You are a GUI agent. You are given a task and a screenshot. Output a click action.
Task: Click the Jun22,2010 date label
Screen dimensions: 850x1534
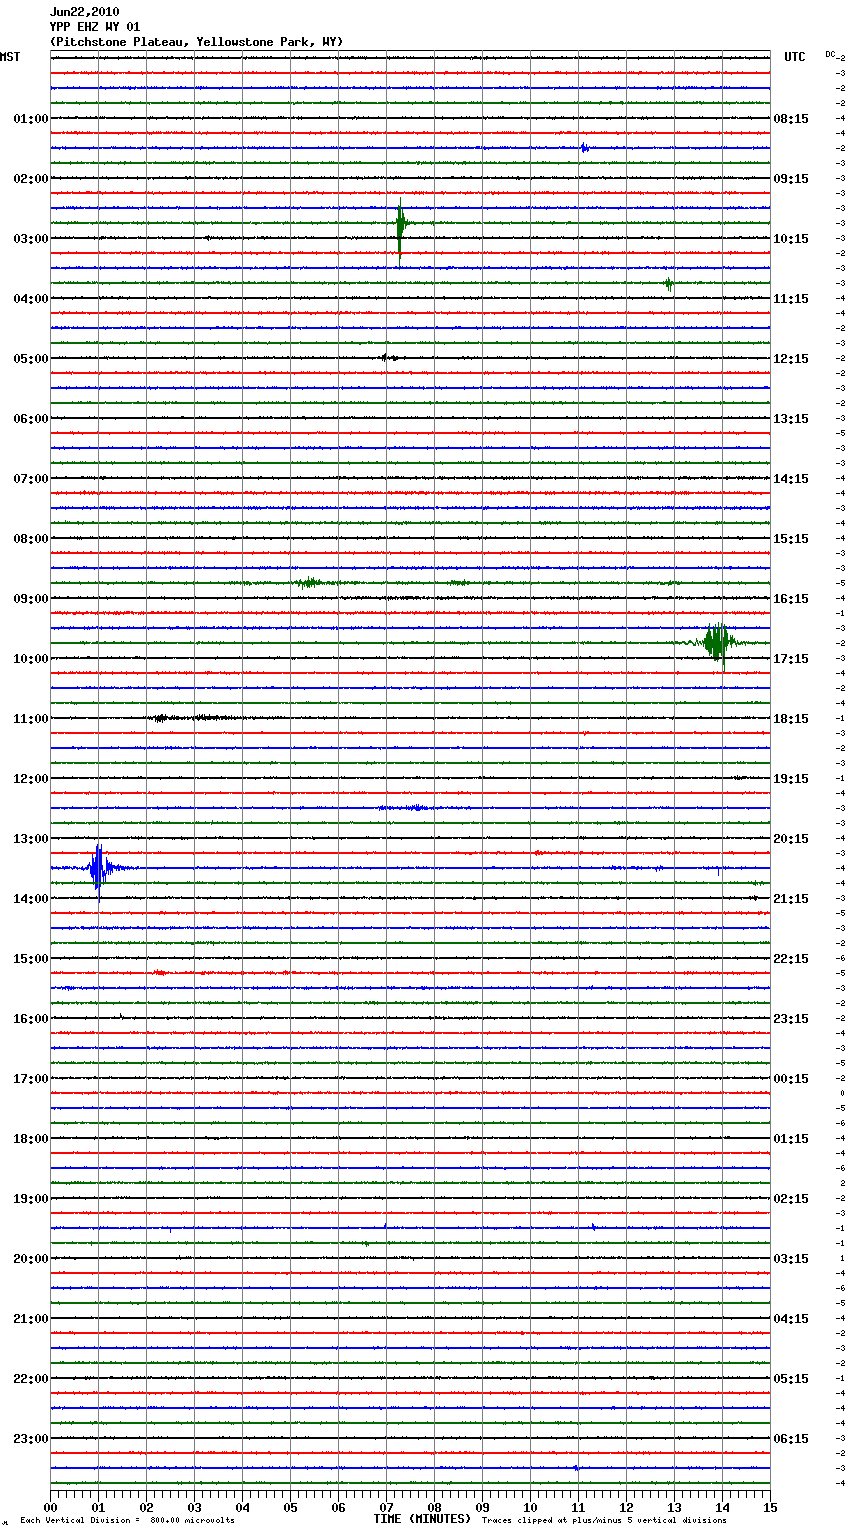[84, 12]
